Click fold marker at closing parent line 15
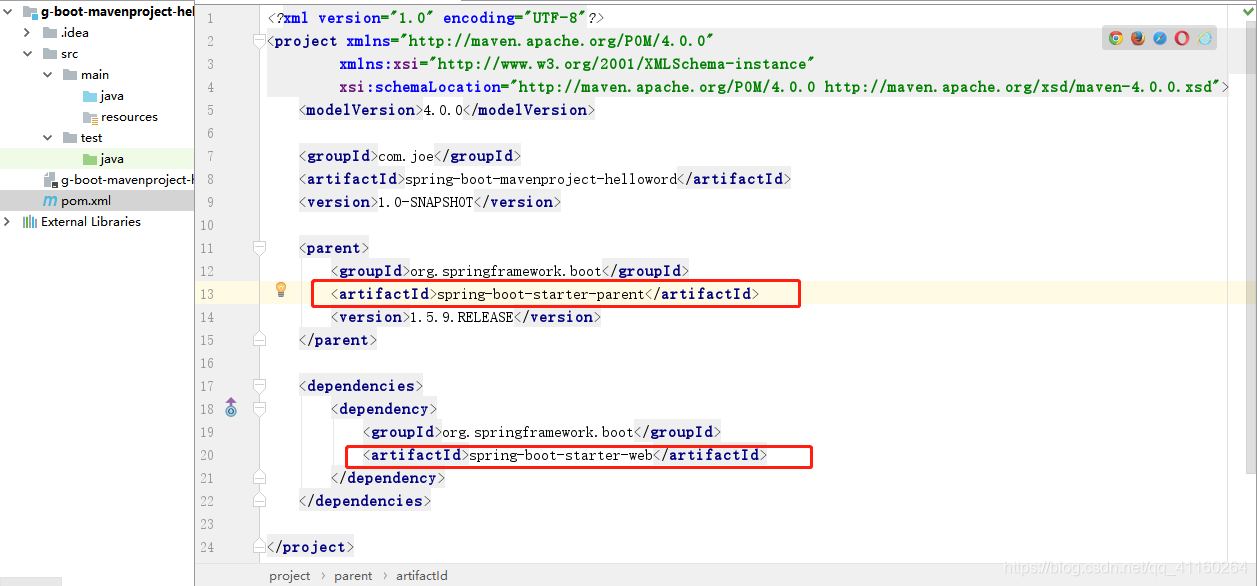This screenshot has width=1257, height=586. (259, 340)
